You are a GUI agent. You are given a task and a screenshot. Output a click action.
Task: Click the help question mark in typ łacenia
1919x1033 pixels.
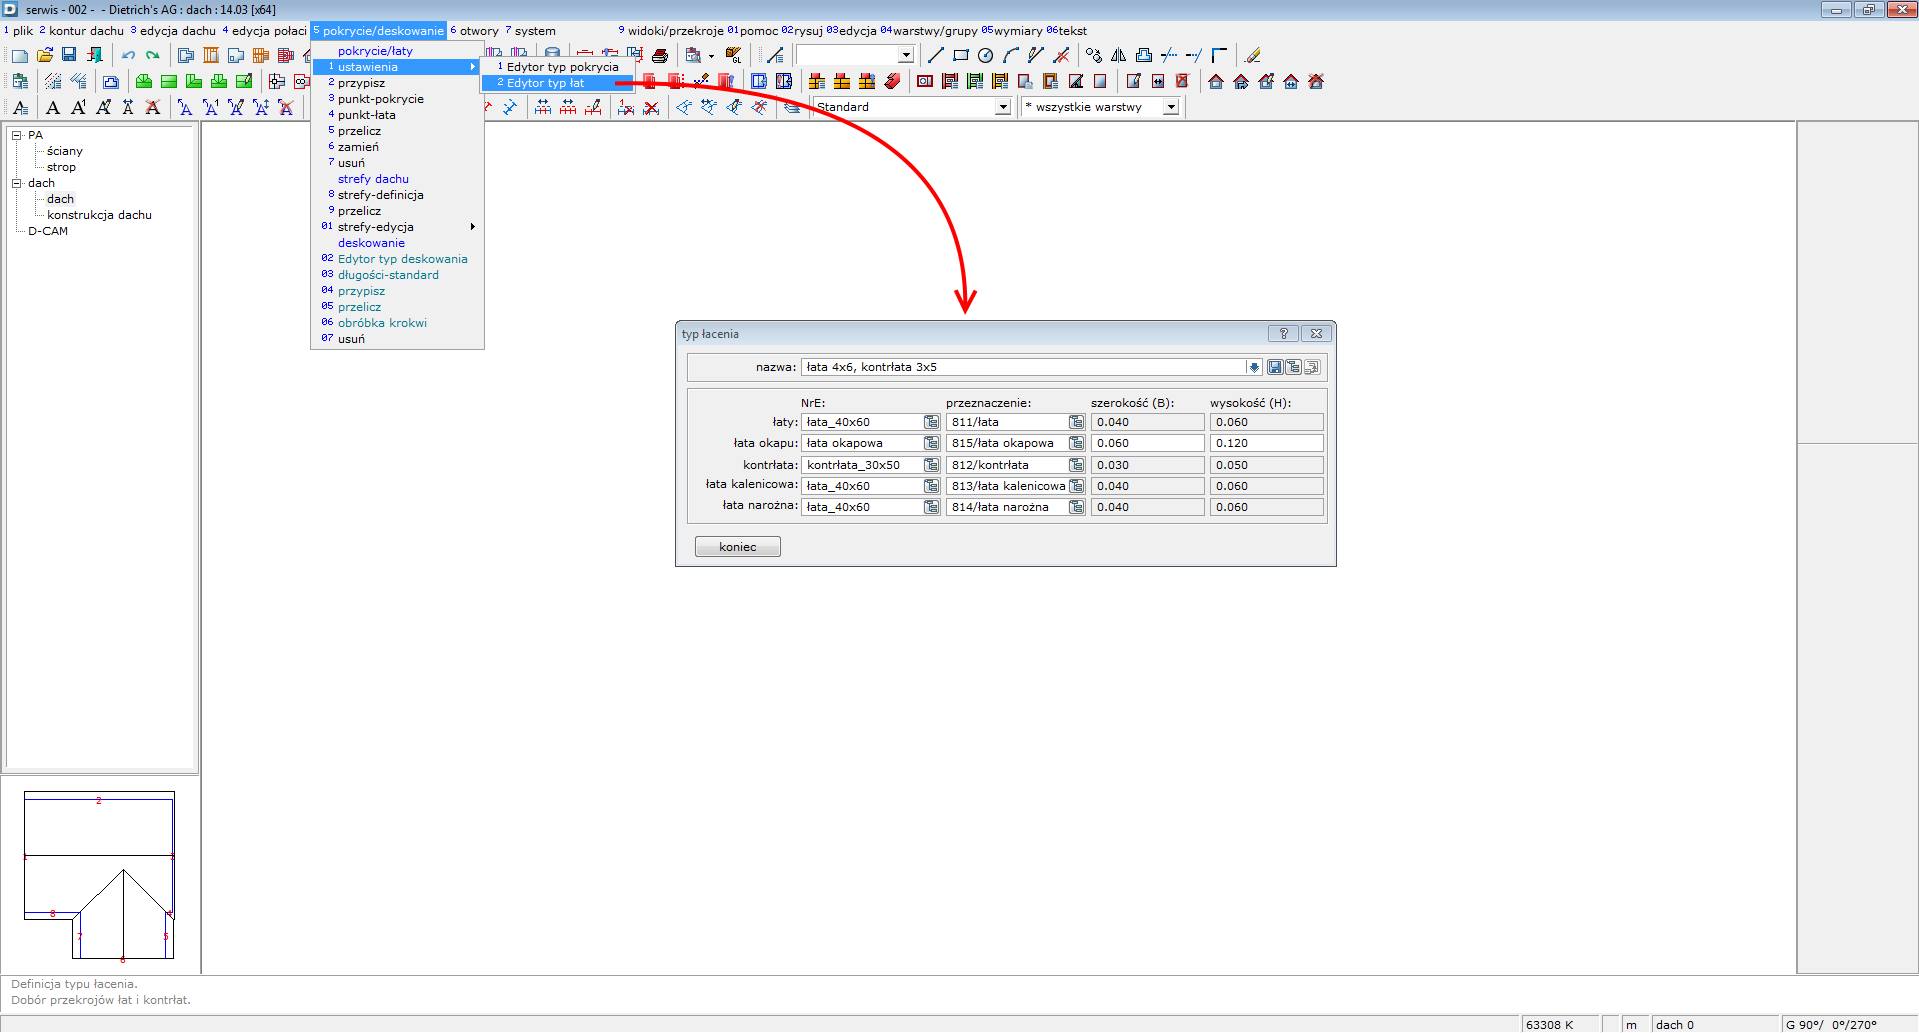[1283, 334]
